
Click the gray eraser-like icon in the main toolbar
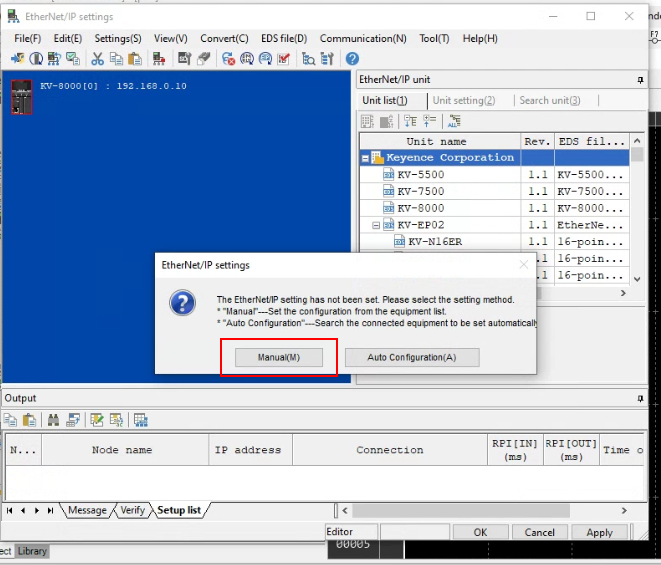(204, 59)
